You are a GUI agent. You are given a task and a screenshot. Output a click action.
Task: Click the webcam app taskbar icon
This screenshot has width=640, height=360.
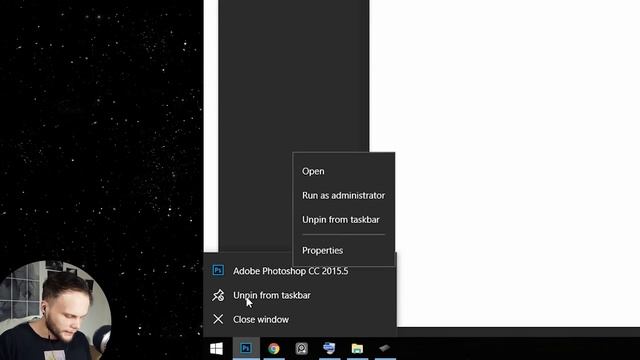(302, 349)
